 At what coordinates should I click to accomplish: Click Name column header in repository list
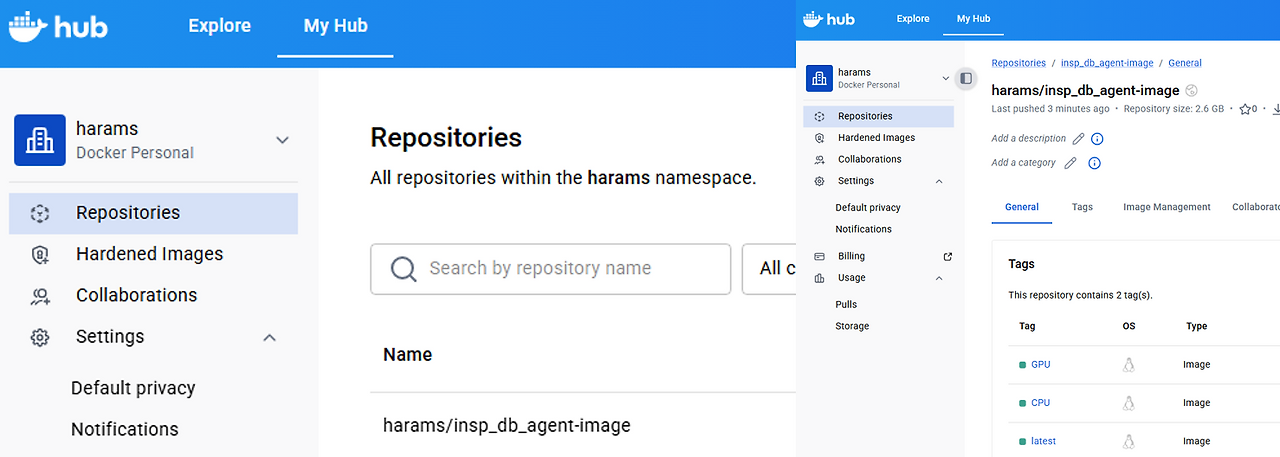(408, 354)
